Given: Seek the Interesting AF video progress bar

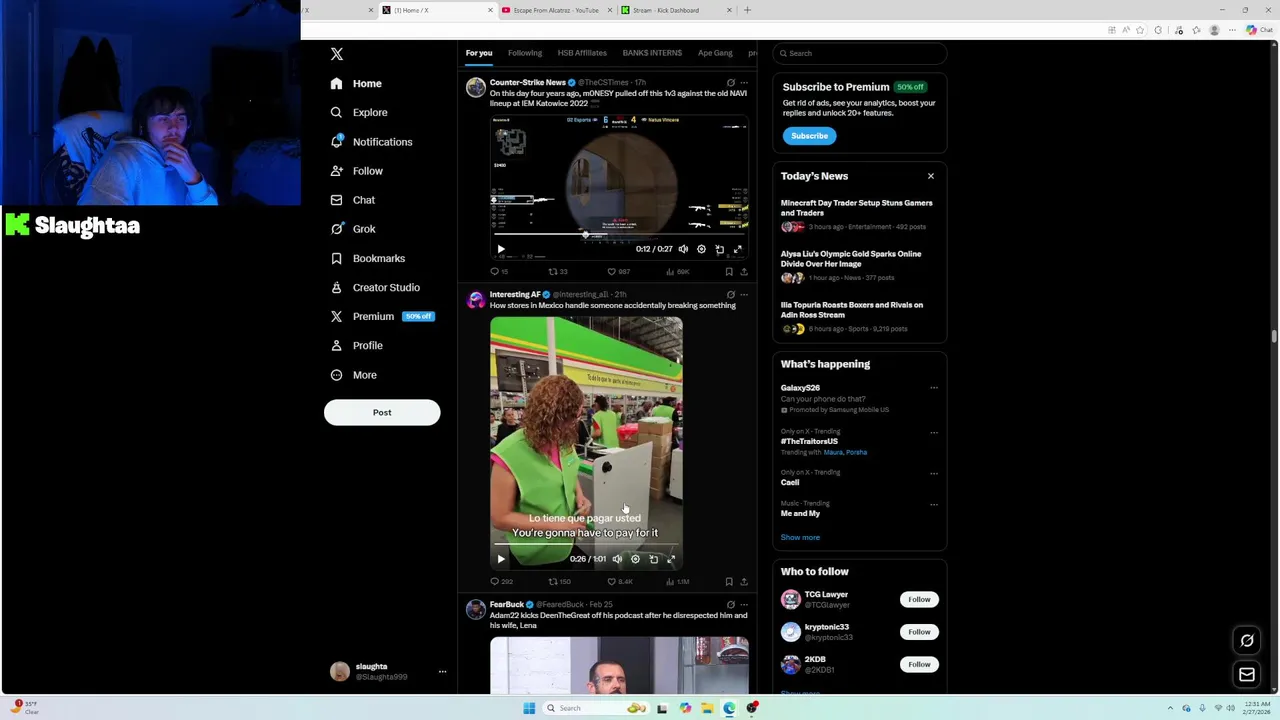Looking at the screenshot, I should (x=586, y=545).
